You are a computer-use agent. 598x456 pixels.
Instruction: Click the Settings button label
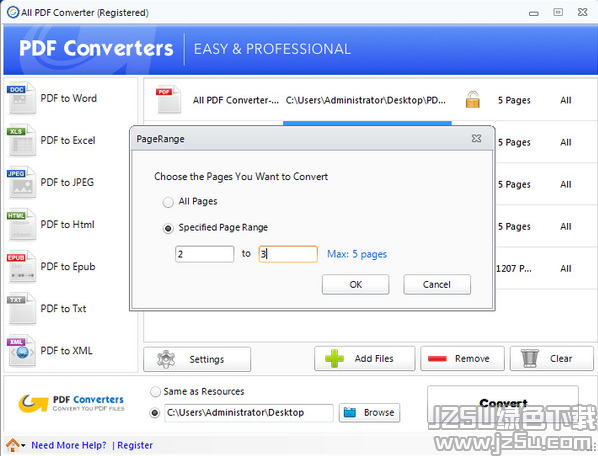click(206, 359)
